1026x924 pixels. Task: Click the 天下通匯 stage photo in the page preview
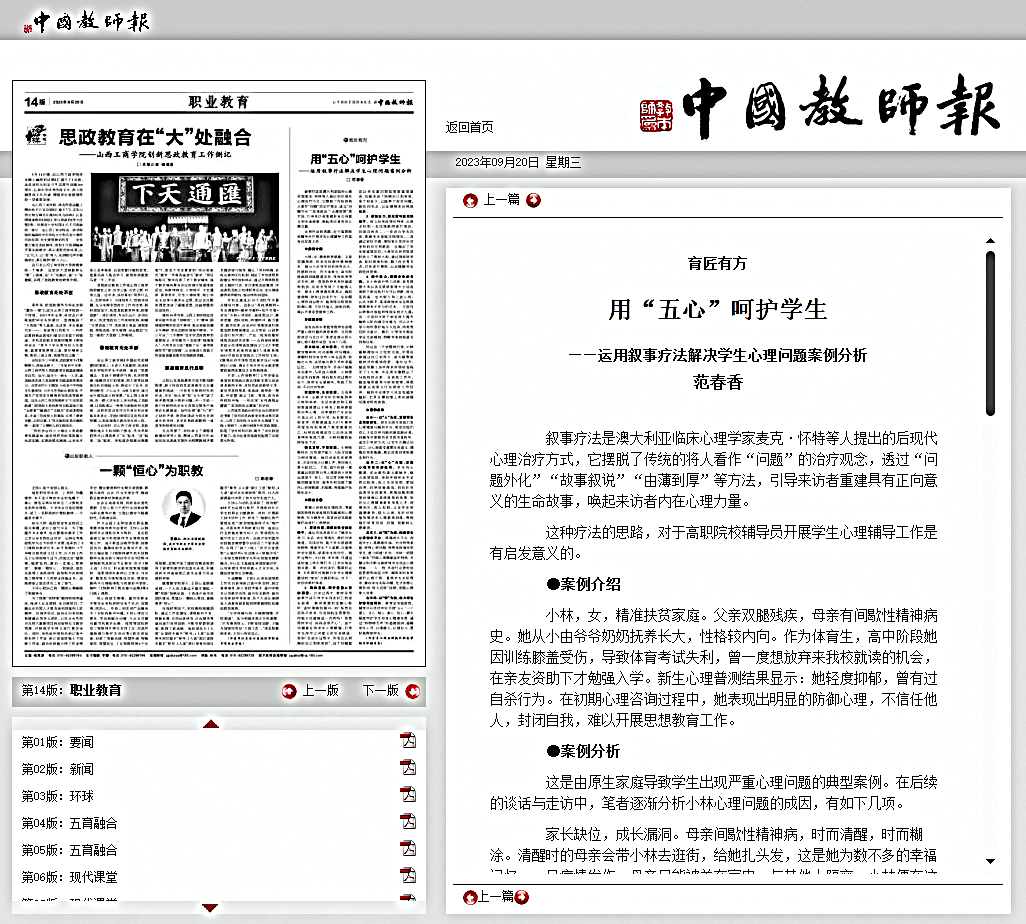[185, 217]
